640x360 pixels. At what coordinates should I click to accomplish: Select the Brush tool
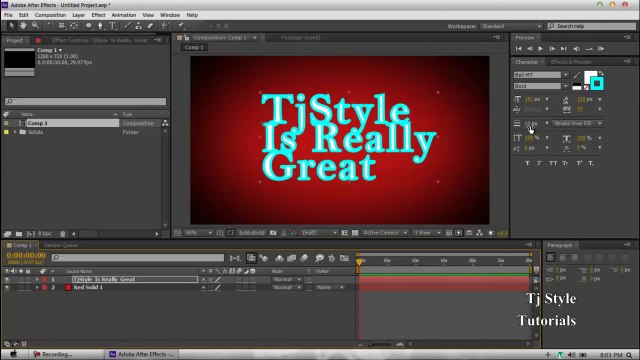[x=127, y=26]
